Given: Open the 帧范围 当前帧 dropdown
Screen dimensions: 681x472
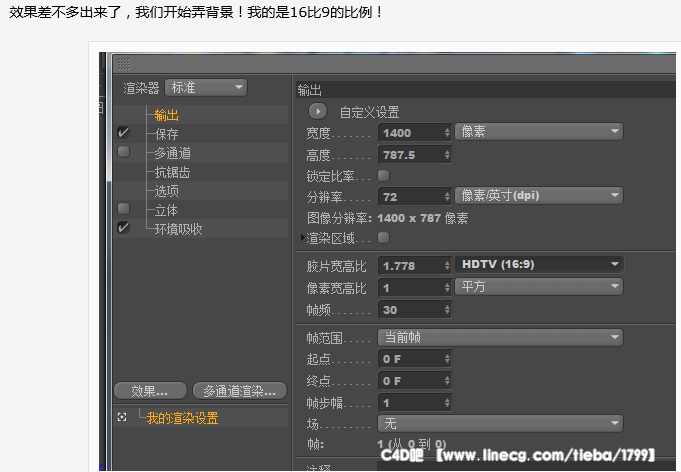Looking at the screenshot, I should tap(500, 337).
